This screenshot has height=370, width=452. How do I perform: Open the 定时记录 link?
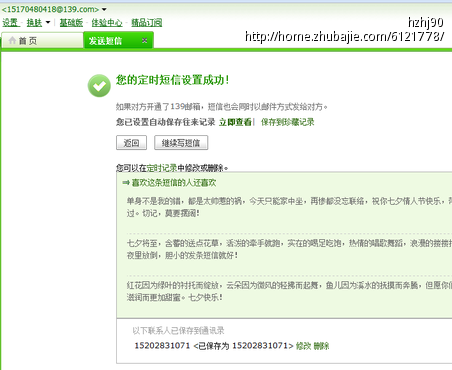pos(162,168)
